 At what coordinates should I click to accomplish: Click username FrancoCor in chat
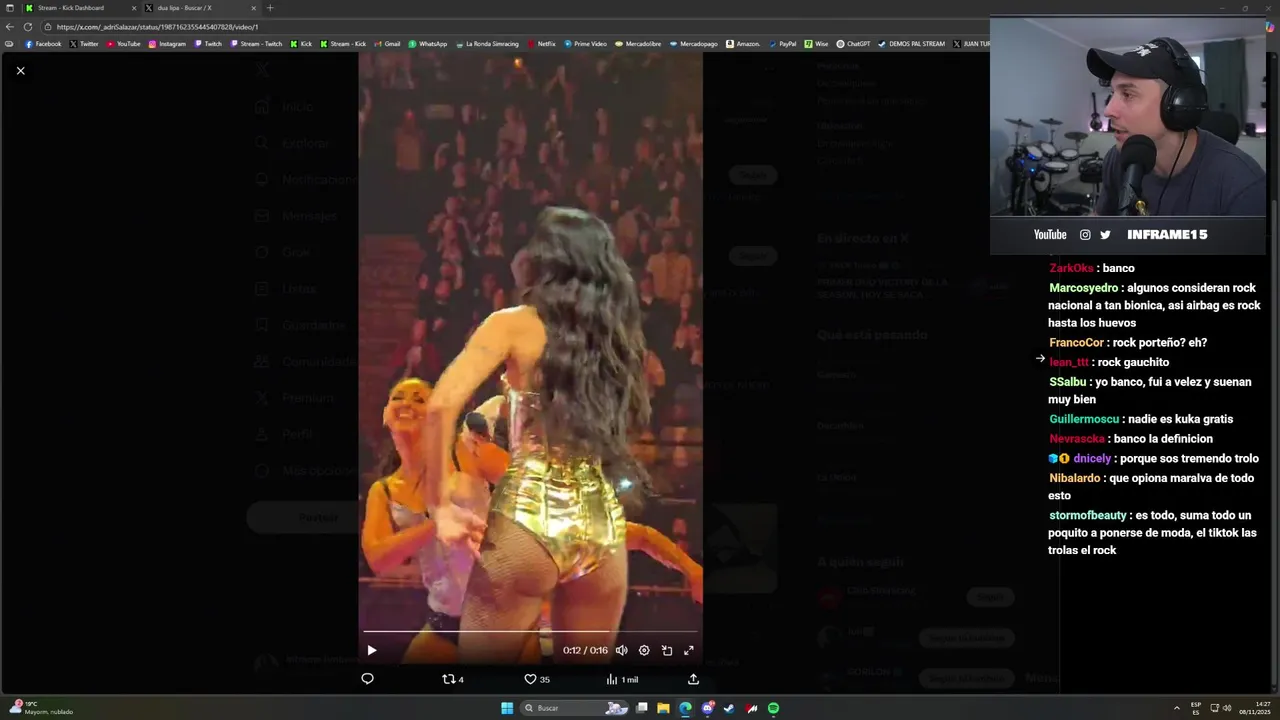point(1076,343)
